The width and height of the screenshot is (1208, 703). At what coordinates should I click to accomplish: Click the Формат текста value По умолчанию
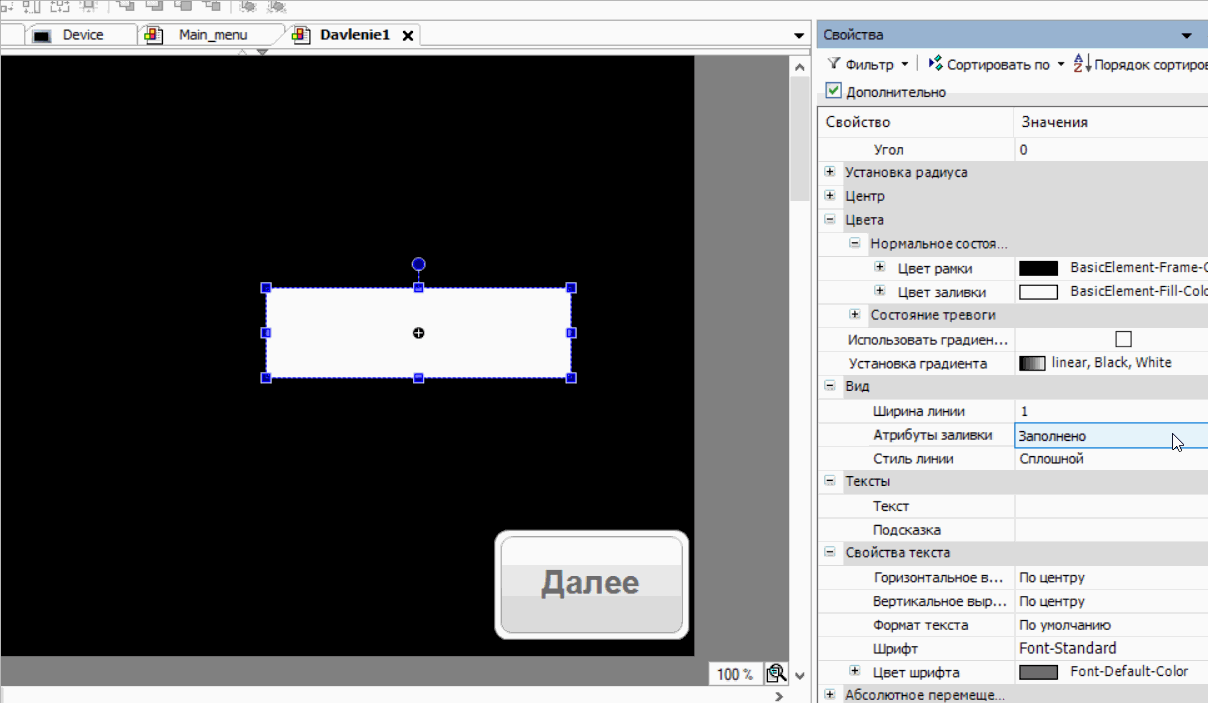pos(1064,625)
